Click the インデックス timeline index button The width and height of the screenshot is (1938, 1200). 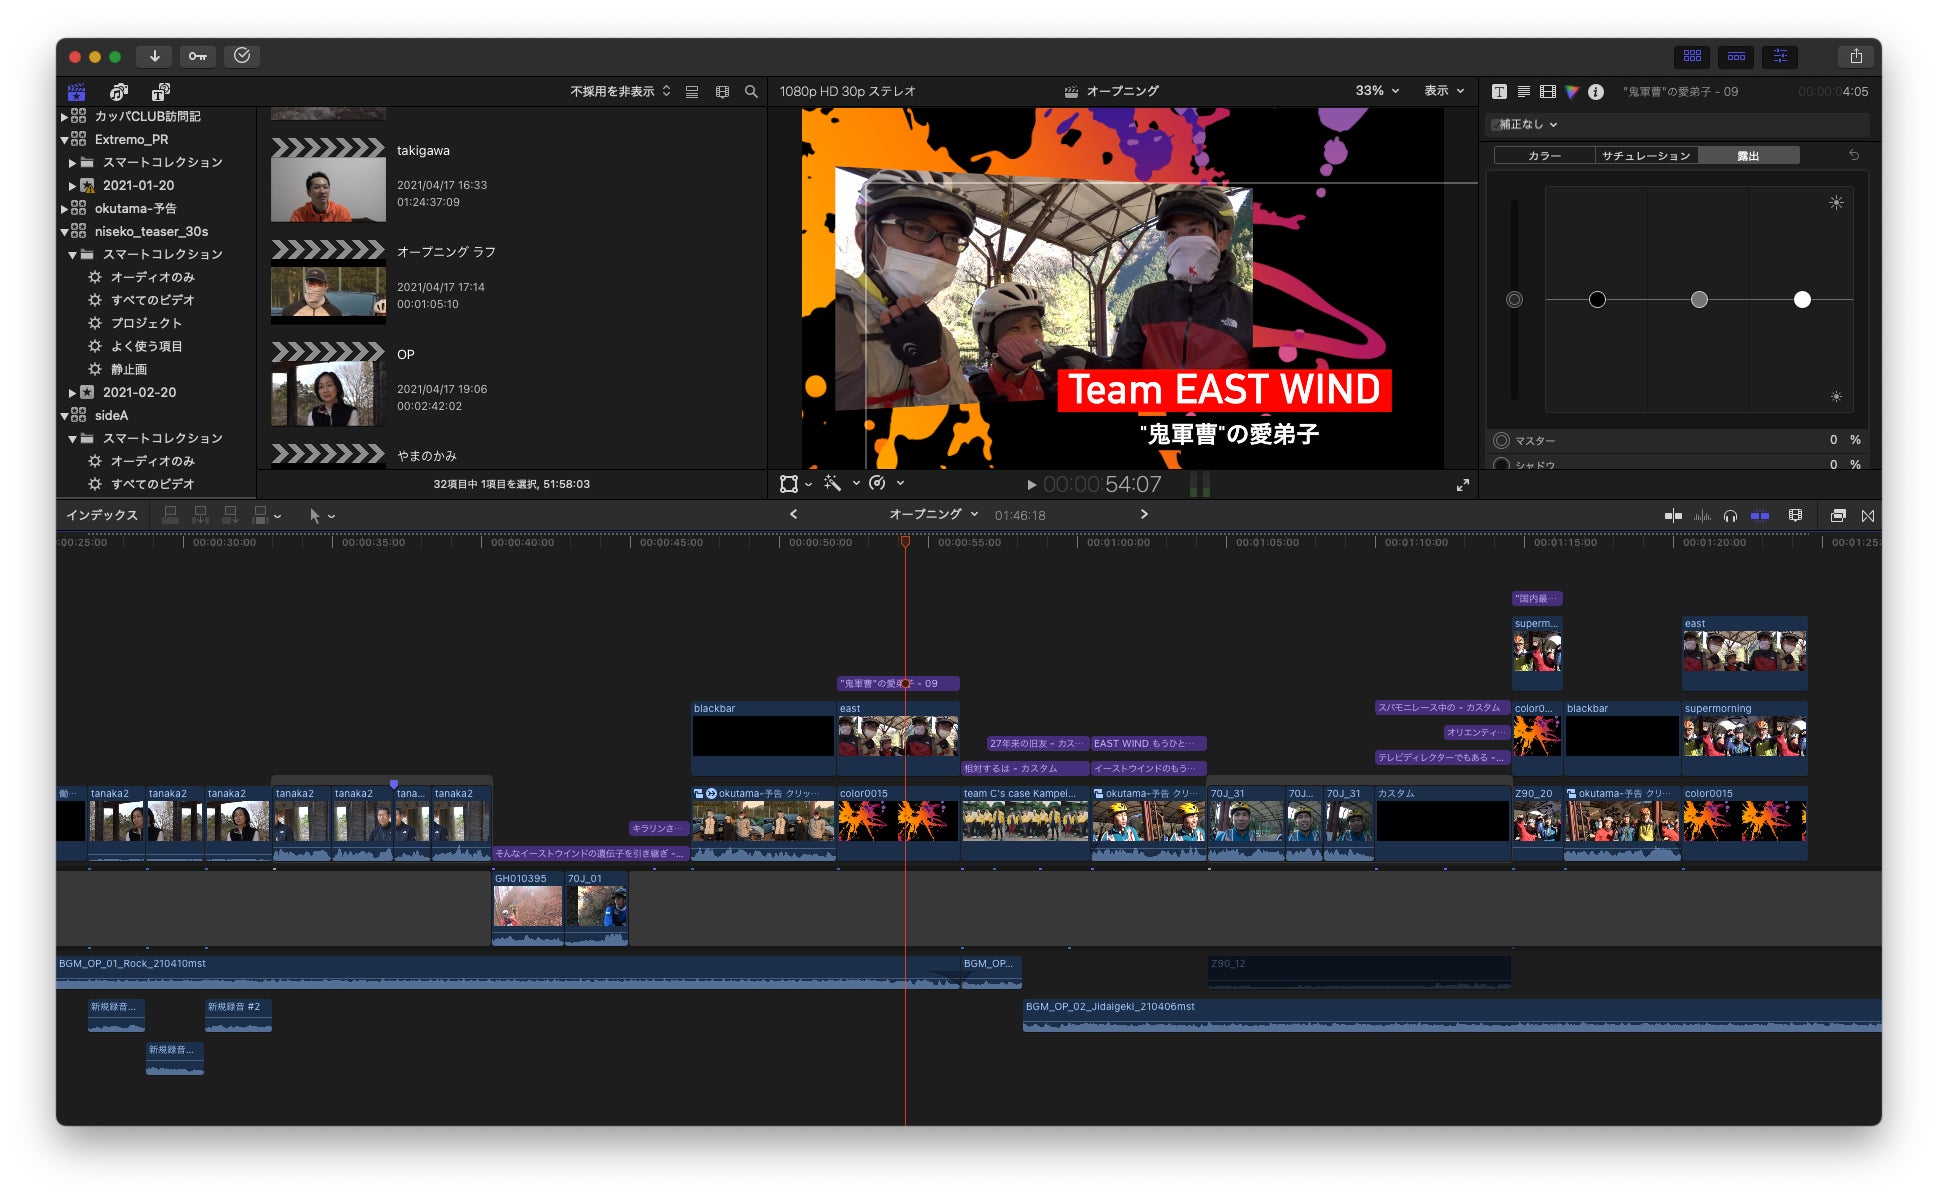[102, 516]
